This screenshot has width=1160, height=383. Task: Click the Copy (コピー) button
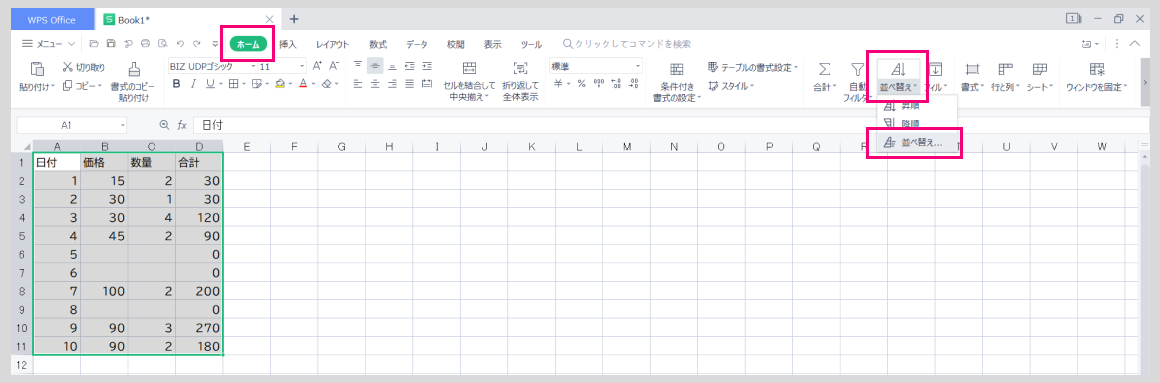point(81,86)
